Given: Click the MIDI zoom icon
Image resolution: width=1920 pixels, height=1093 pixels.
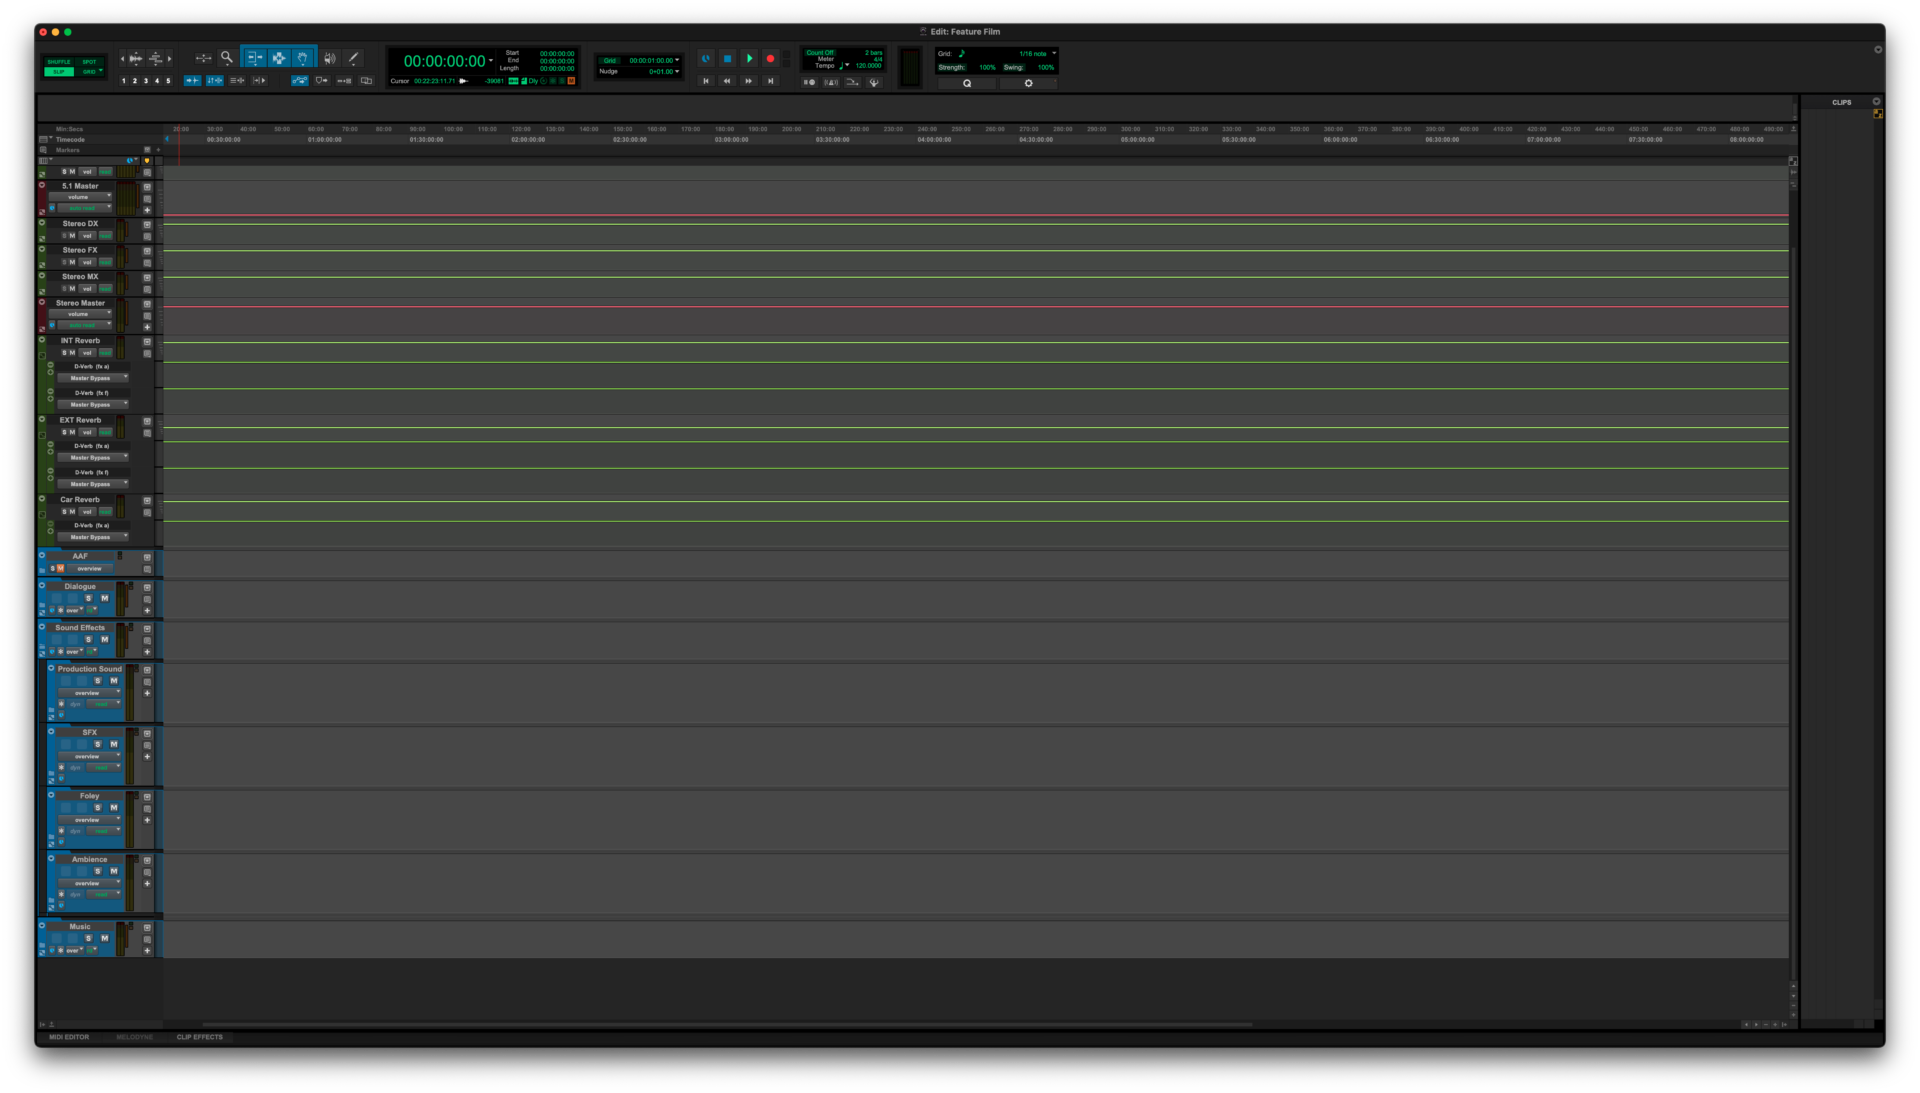Looking at the screenshot, I should (x=156, y=58).
